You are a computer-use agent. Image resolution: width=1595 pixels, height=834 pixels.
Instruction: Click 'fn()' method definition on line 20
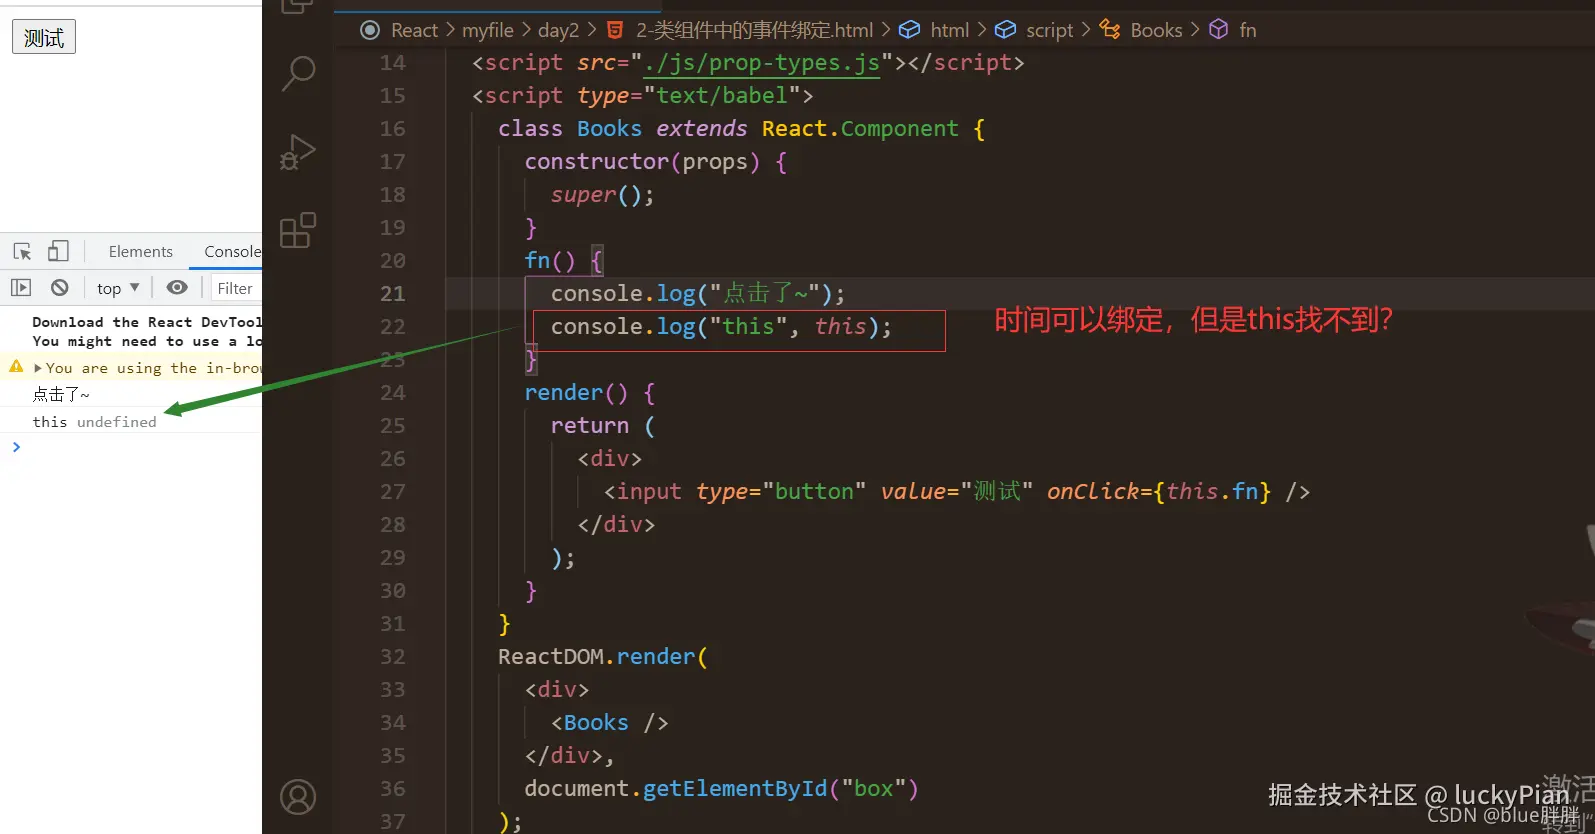click(550, 261)
